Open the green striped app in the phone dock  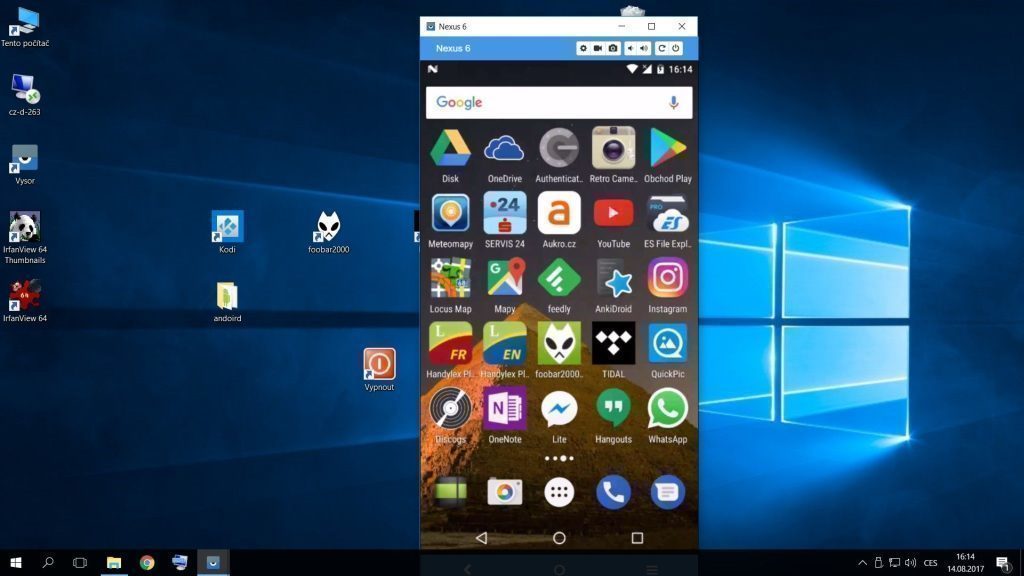click(451, 492)
